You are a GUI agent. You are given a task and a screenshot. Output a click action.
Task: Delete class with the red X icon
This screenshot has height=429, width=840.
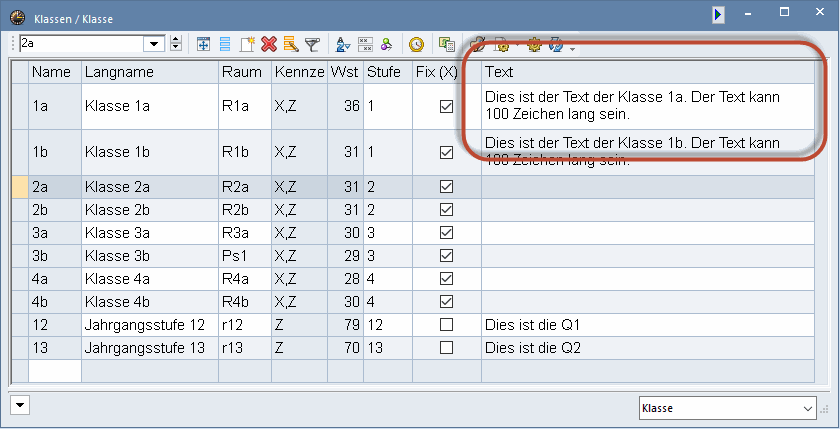pos(269,44)
